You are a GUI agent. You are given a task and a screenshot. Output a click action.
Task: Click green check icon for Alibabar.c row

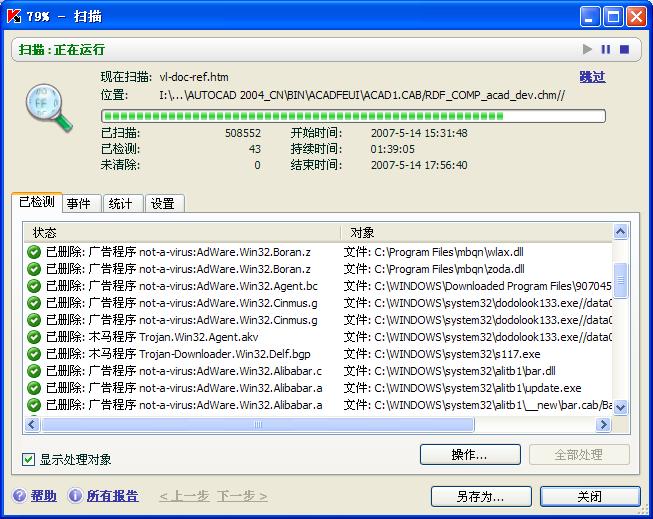pyautogui.click(x=34, y=371)
